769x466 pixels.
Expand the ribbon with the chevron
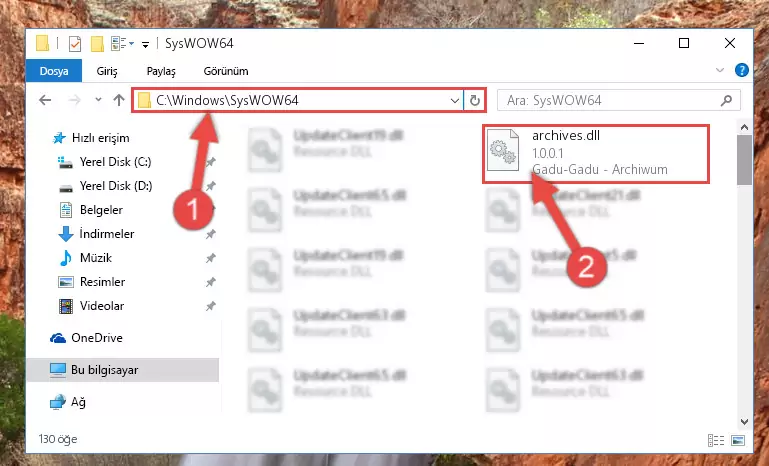point(719,70)
